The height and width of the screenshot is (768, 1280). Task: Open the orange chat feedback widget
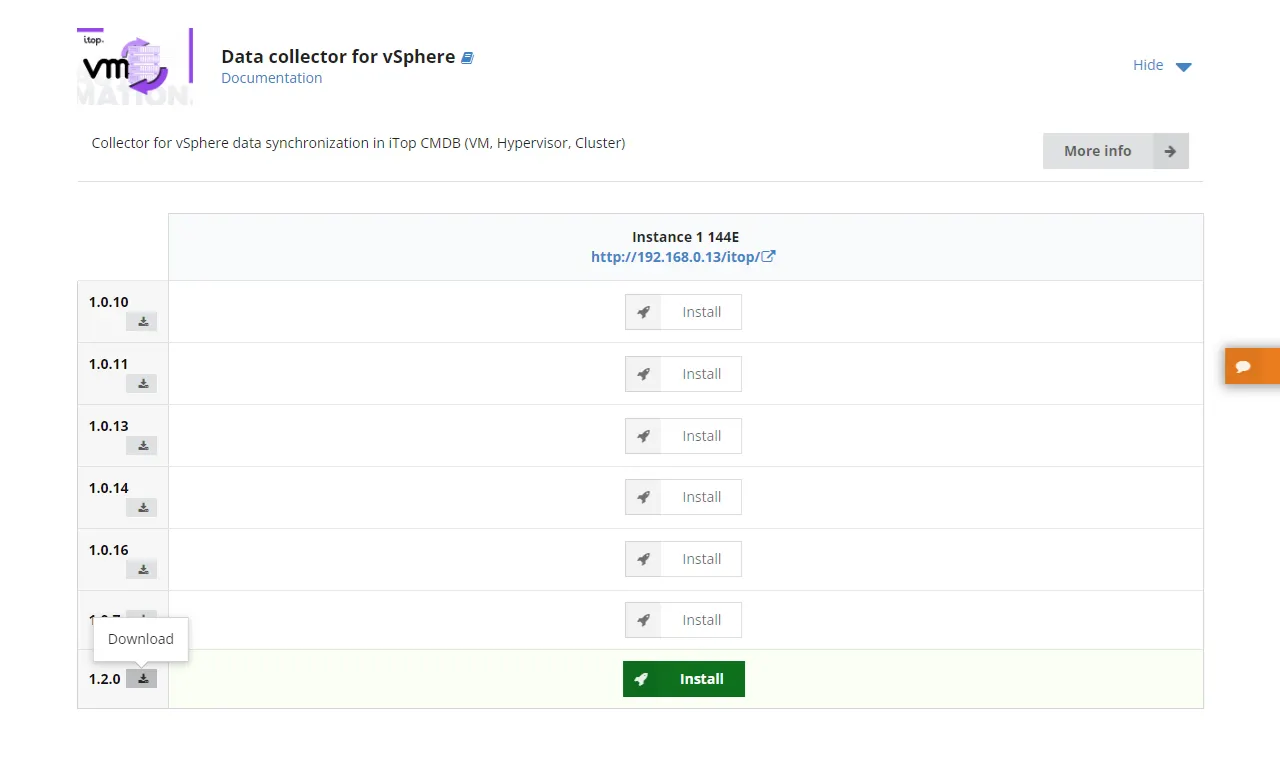click(1252, 366)
